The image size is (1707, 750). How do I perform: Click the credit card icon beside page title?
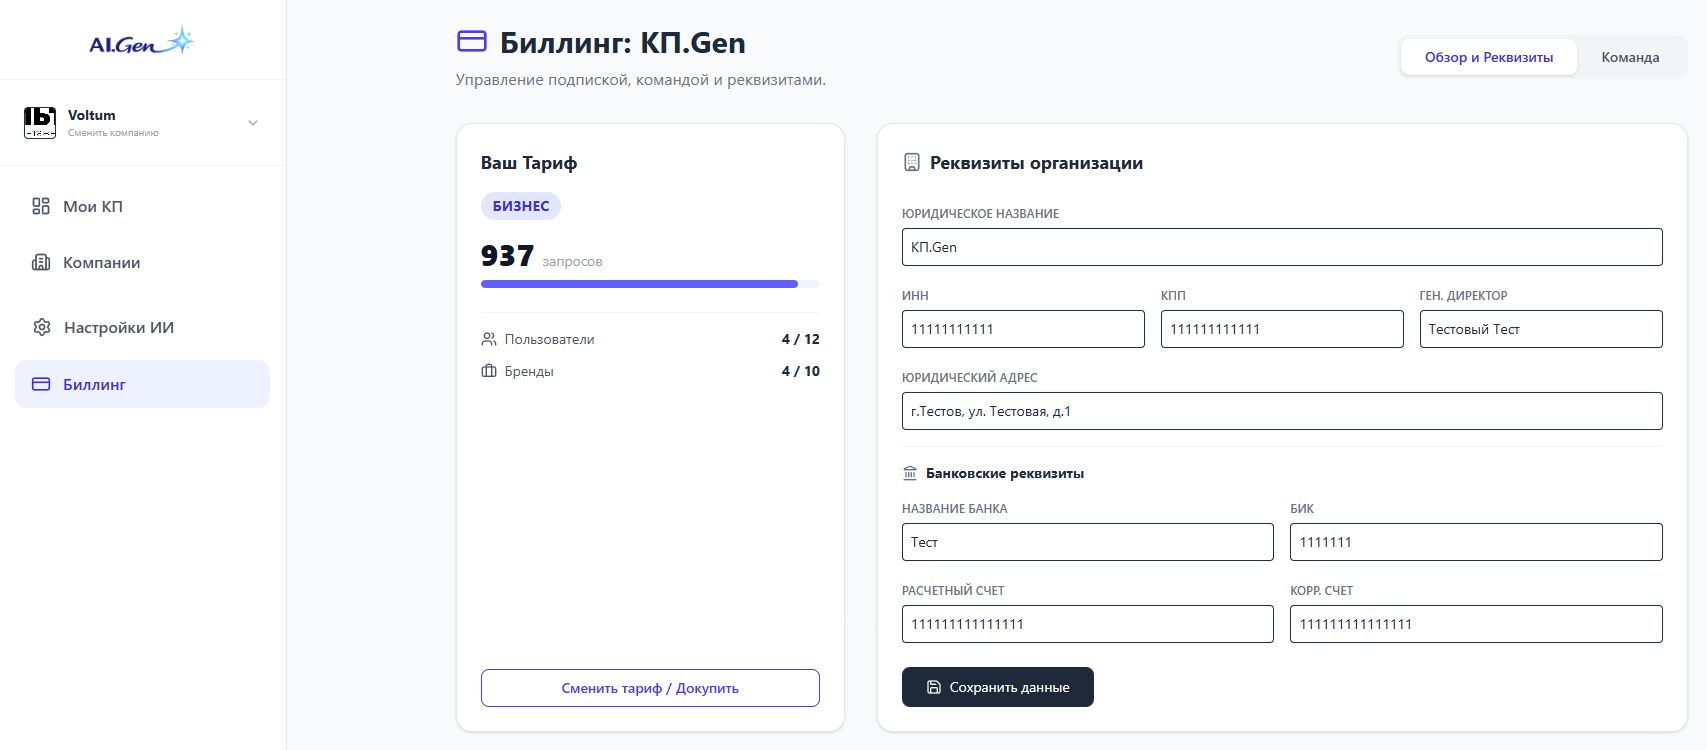tap(471, 41)
